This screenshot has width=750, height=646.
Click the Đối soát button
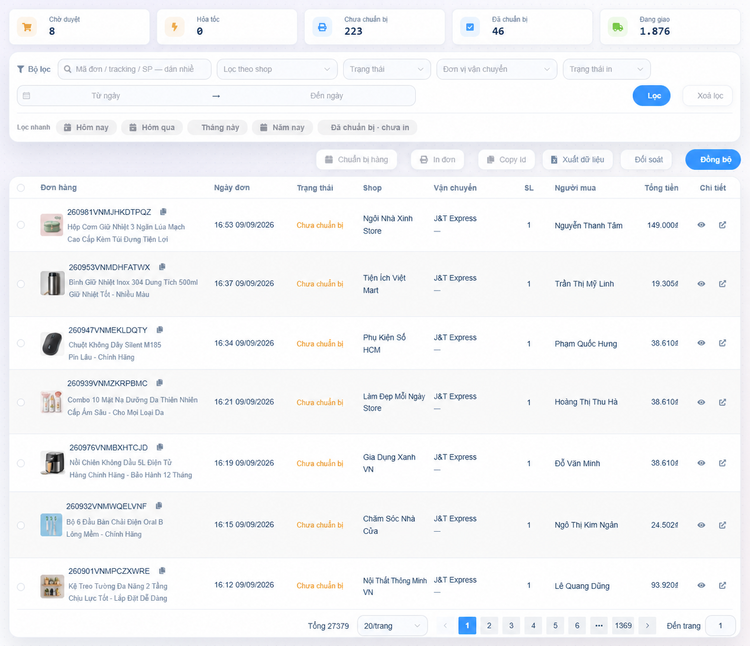pos(646,160)
